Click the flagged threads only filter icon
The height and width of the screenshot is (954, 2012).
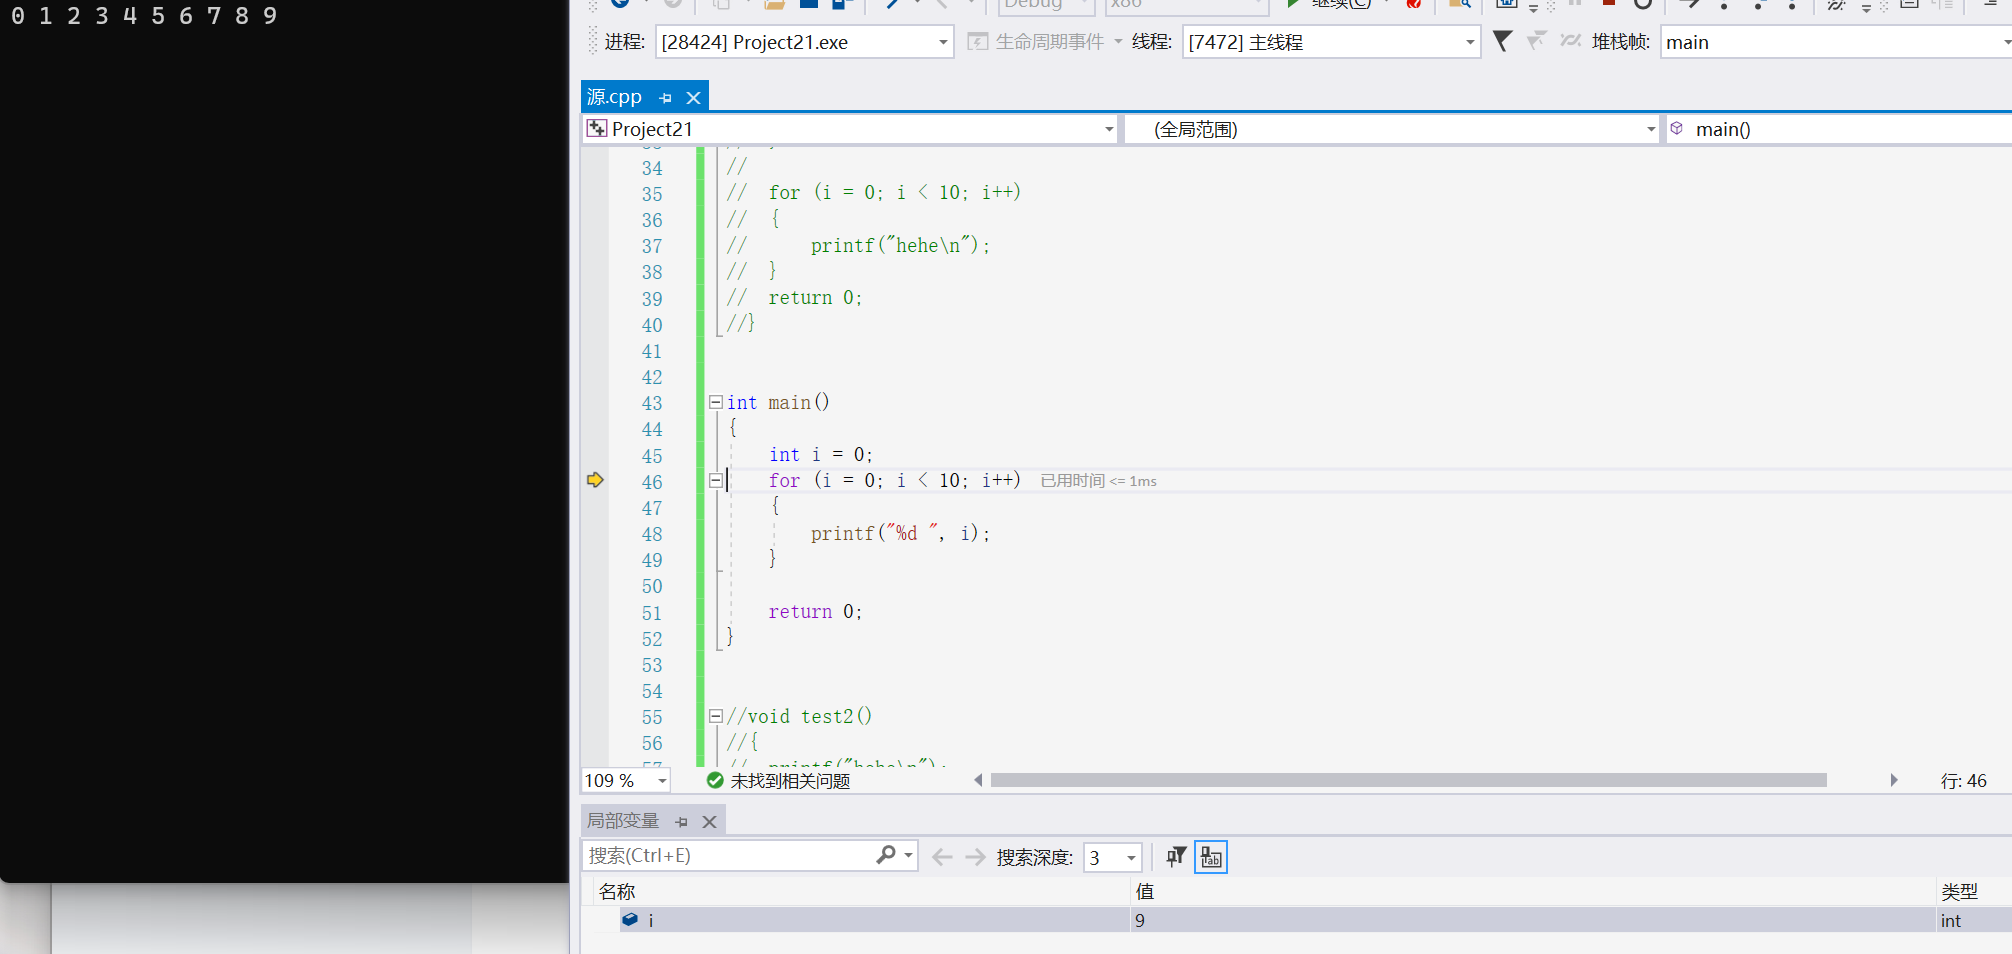(x=1537, y=41)
